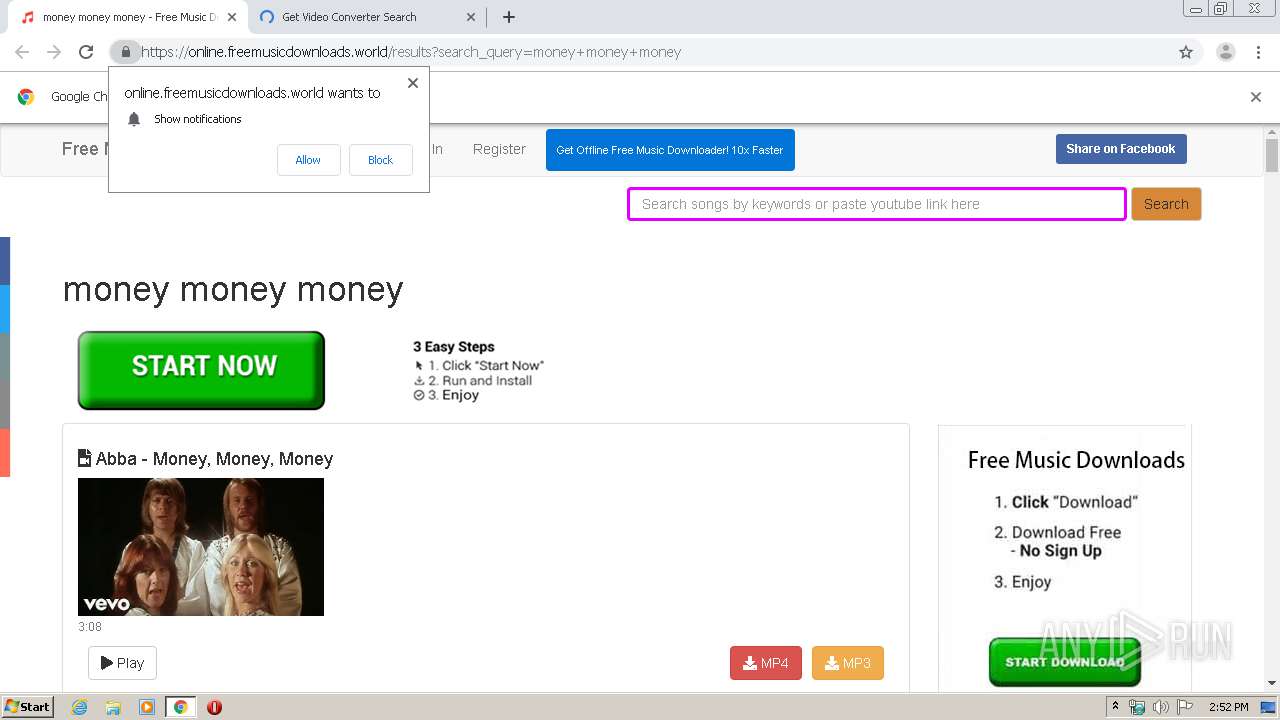Image resolution: width=1280 pixels, height=720 pixels.
Task: Download the song as MP4
Action: pyautogui.click(x=766, y=663)
